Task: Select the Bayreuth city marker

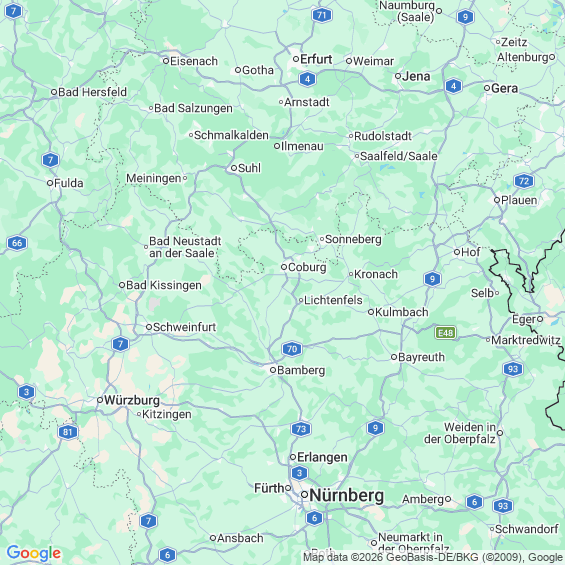Action: click(x=394, y=357)
